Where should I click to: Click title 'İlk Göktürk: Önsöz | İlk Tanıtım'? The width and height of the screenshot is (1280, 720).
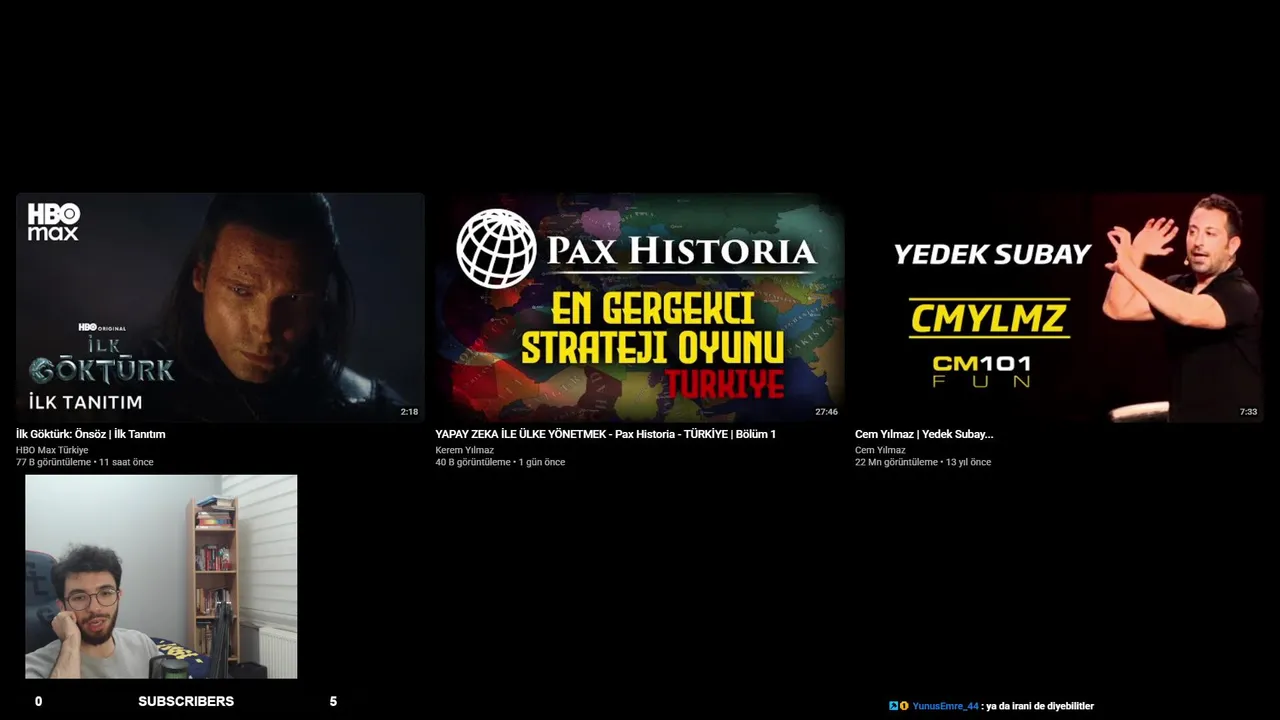point(90,434)
